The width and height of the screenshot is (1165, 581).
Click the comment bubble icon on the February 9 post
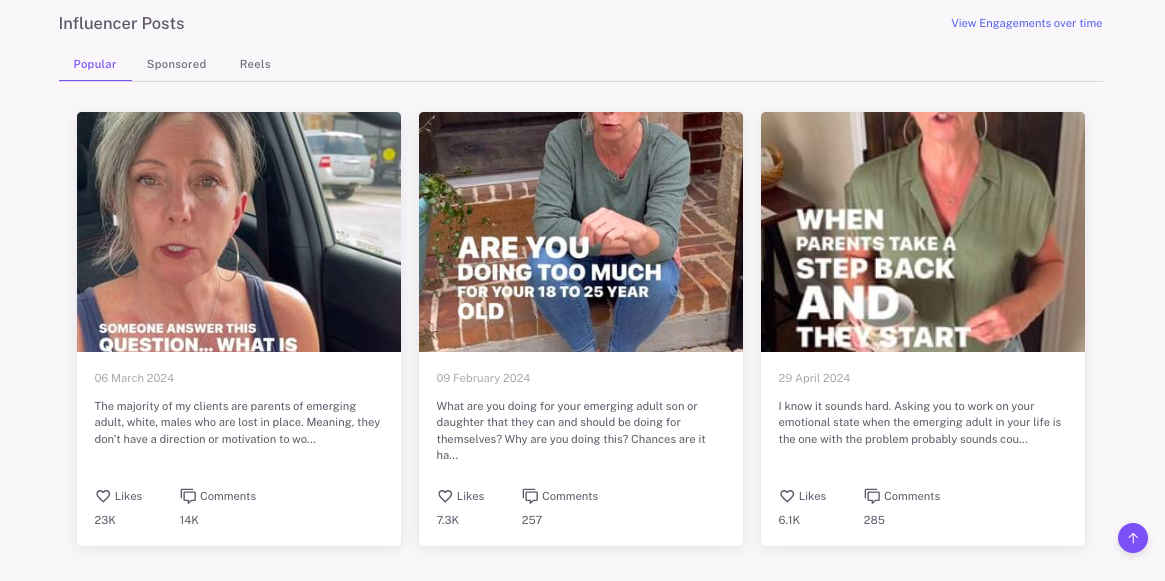[530, 495]
